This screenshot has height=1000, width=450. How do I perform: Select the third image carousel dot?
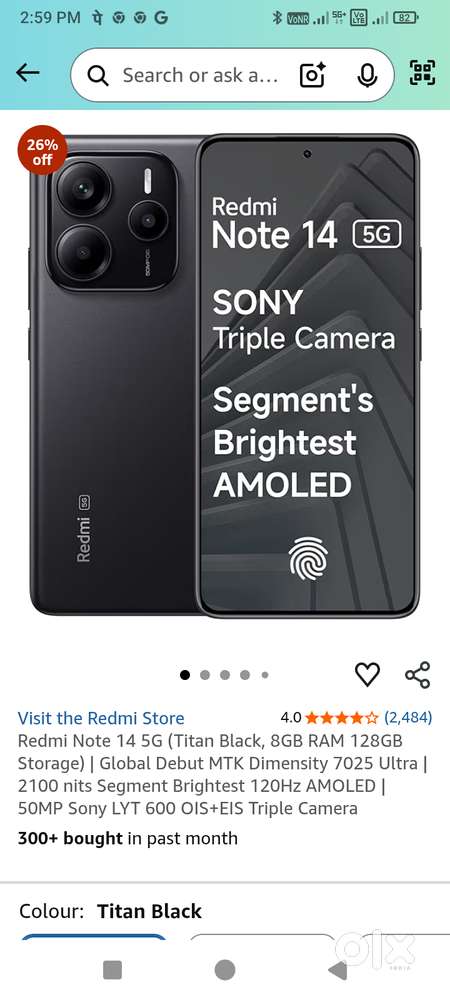(x=225, y=675)
